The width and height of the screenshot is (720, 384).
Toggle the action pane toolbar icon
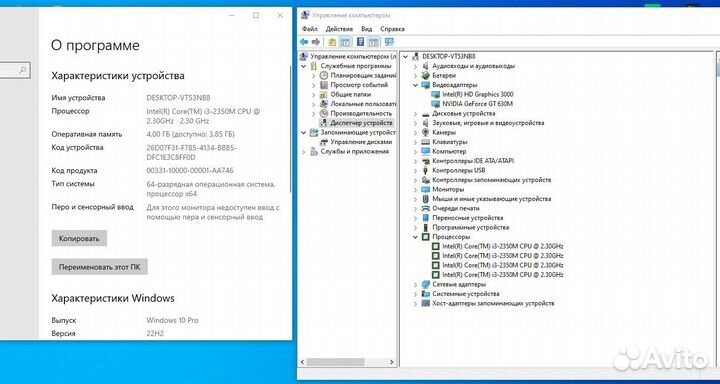pyautogui.click(x=374, y=42)
